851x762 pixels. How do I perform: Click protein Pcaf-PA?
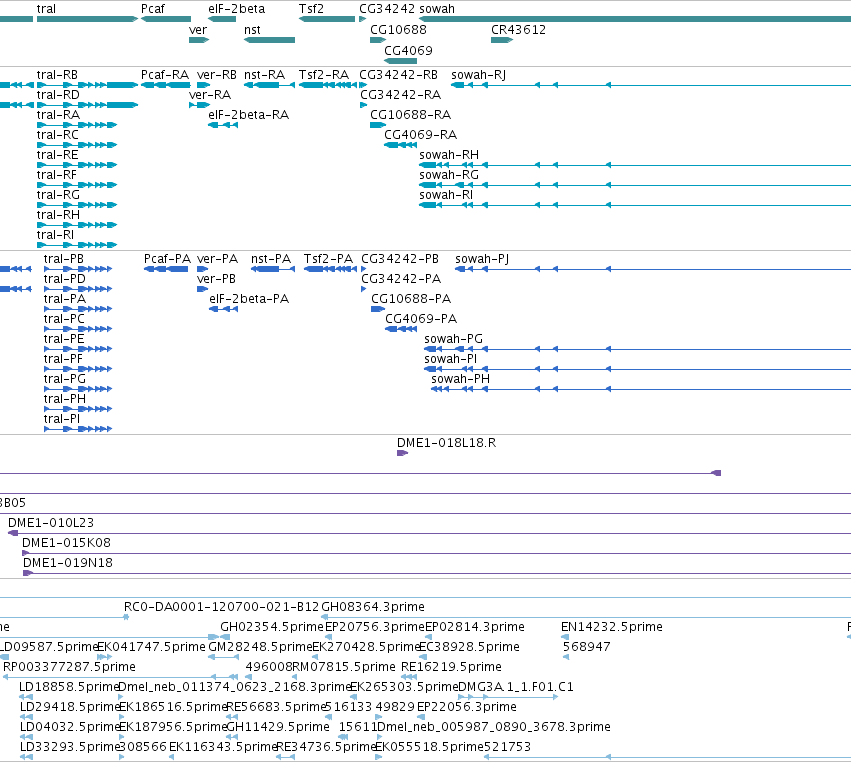pos(167,259)
